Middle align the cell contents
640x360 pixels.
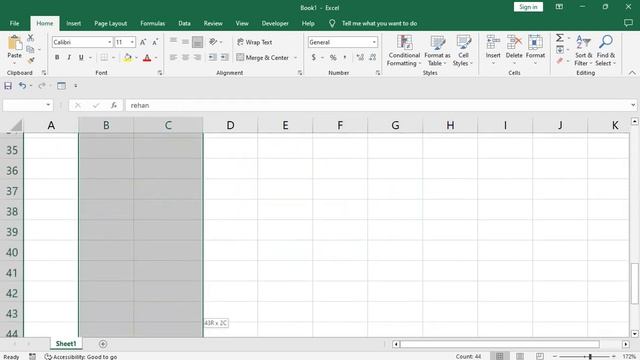pyautogui.click(x=185, y=42)
